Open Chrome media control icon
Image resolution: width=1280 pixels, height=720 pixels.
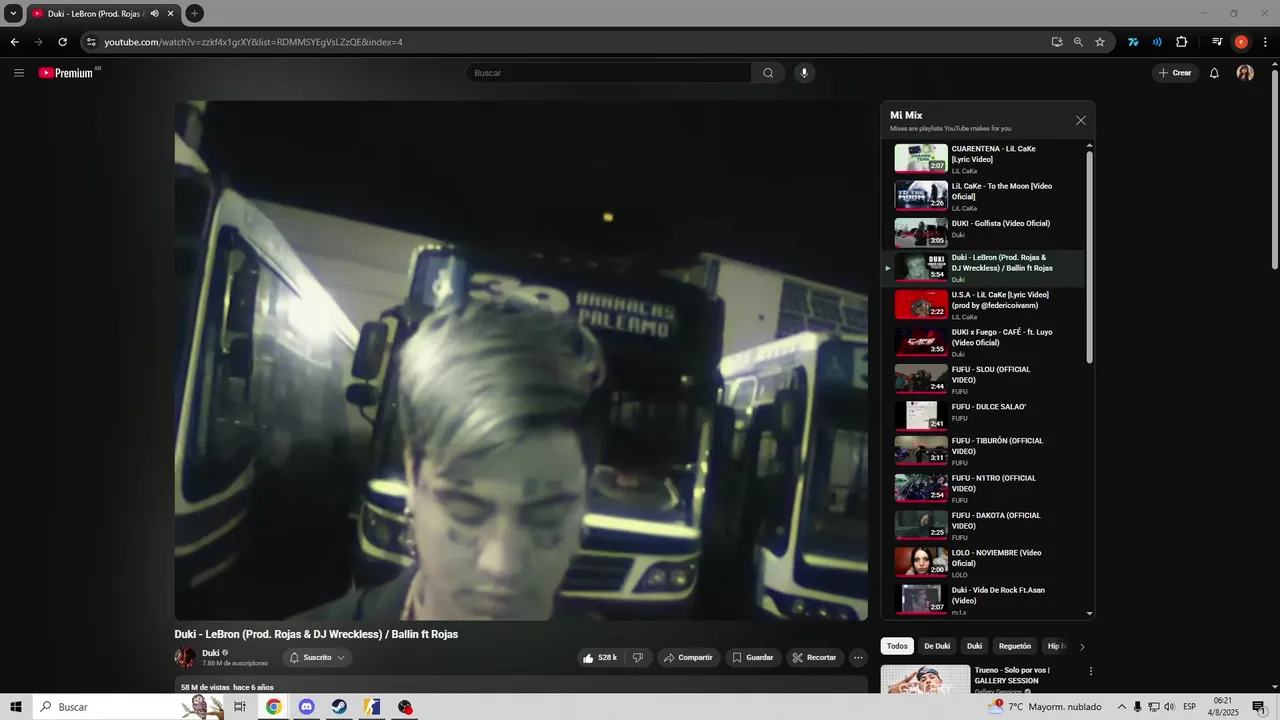point(1217,42)
